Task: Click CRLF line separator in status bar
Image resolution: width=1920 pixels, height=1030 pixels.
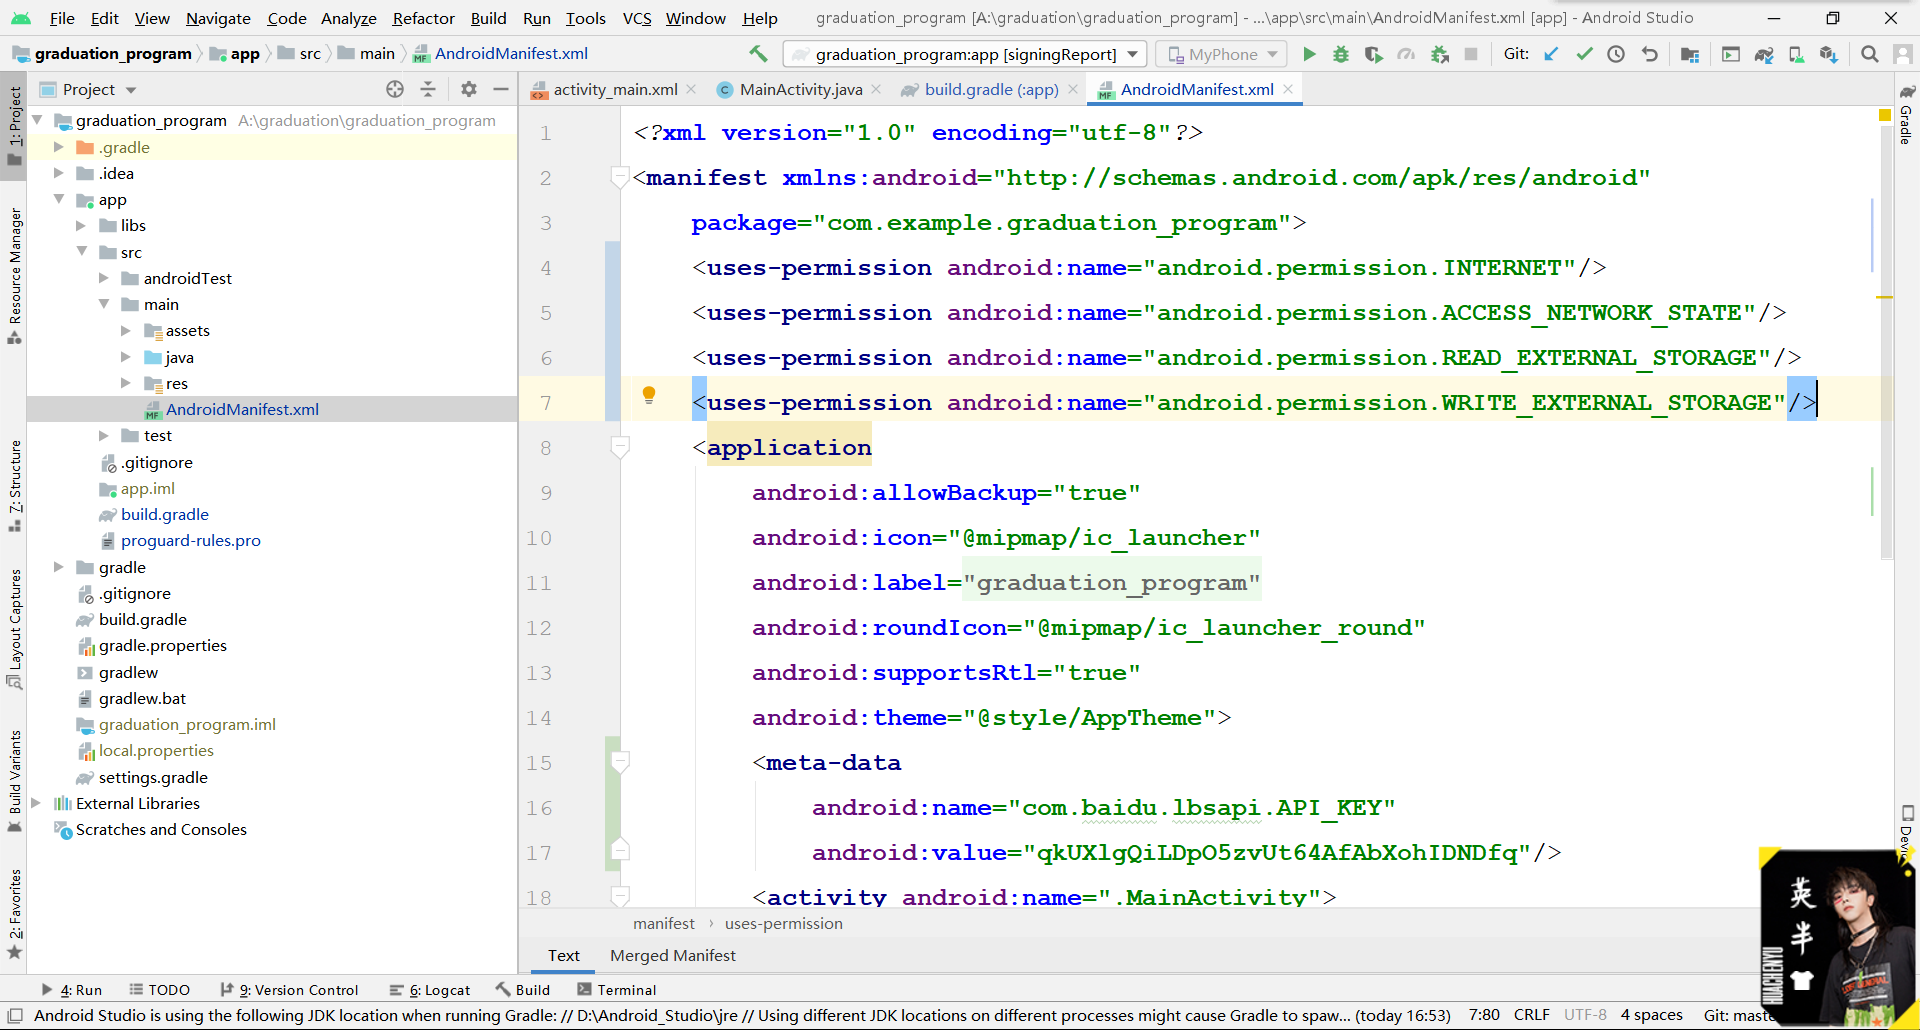Action: pos(1531,1015)
